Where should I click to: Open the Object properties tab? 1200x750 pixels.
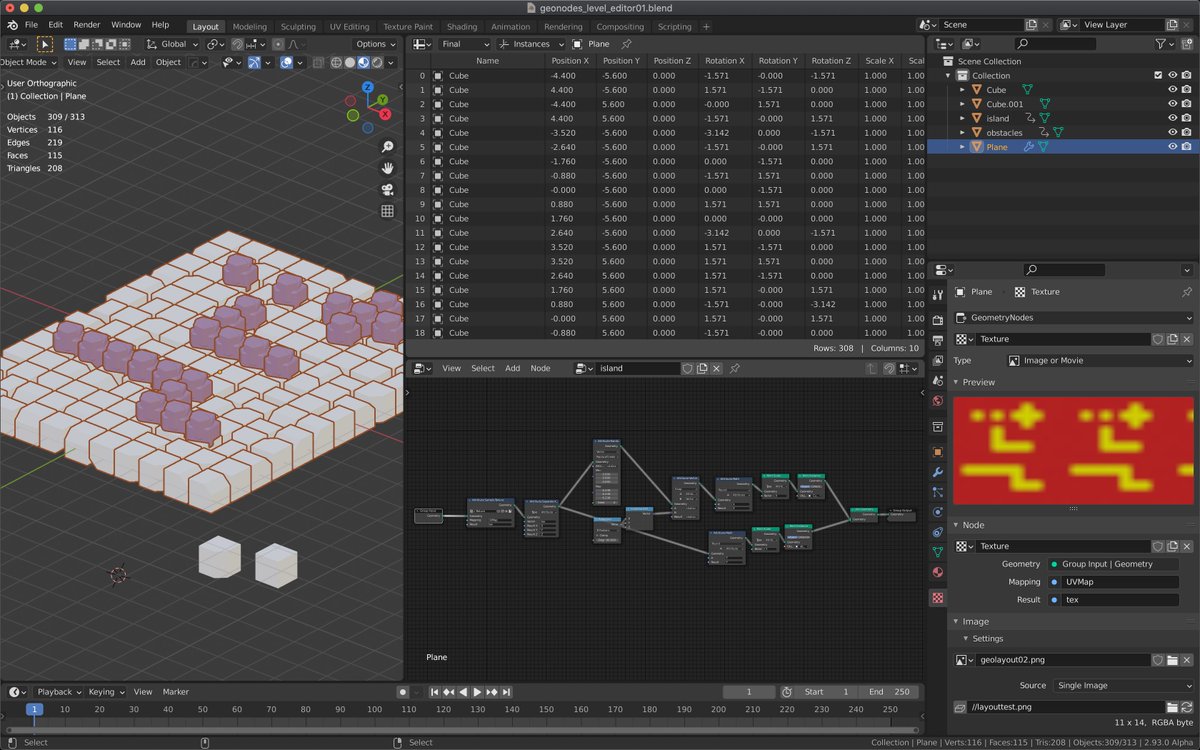pos(937,452)
